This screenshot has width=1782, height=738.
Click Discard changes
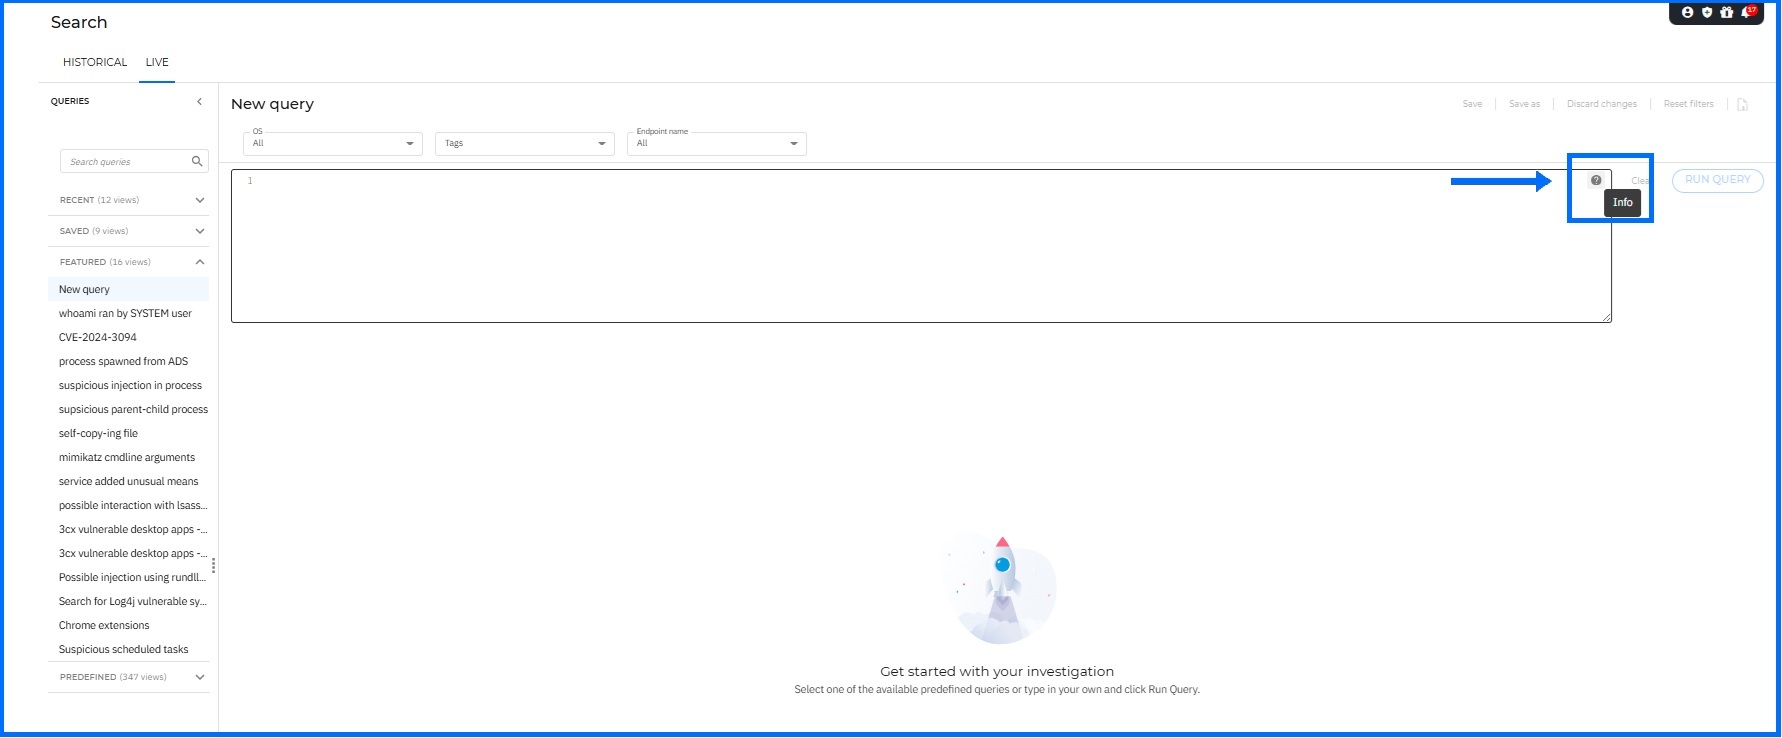(1602, 104)
